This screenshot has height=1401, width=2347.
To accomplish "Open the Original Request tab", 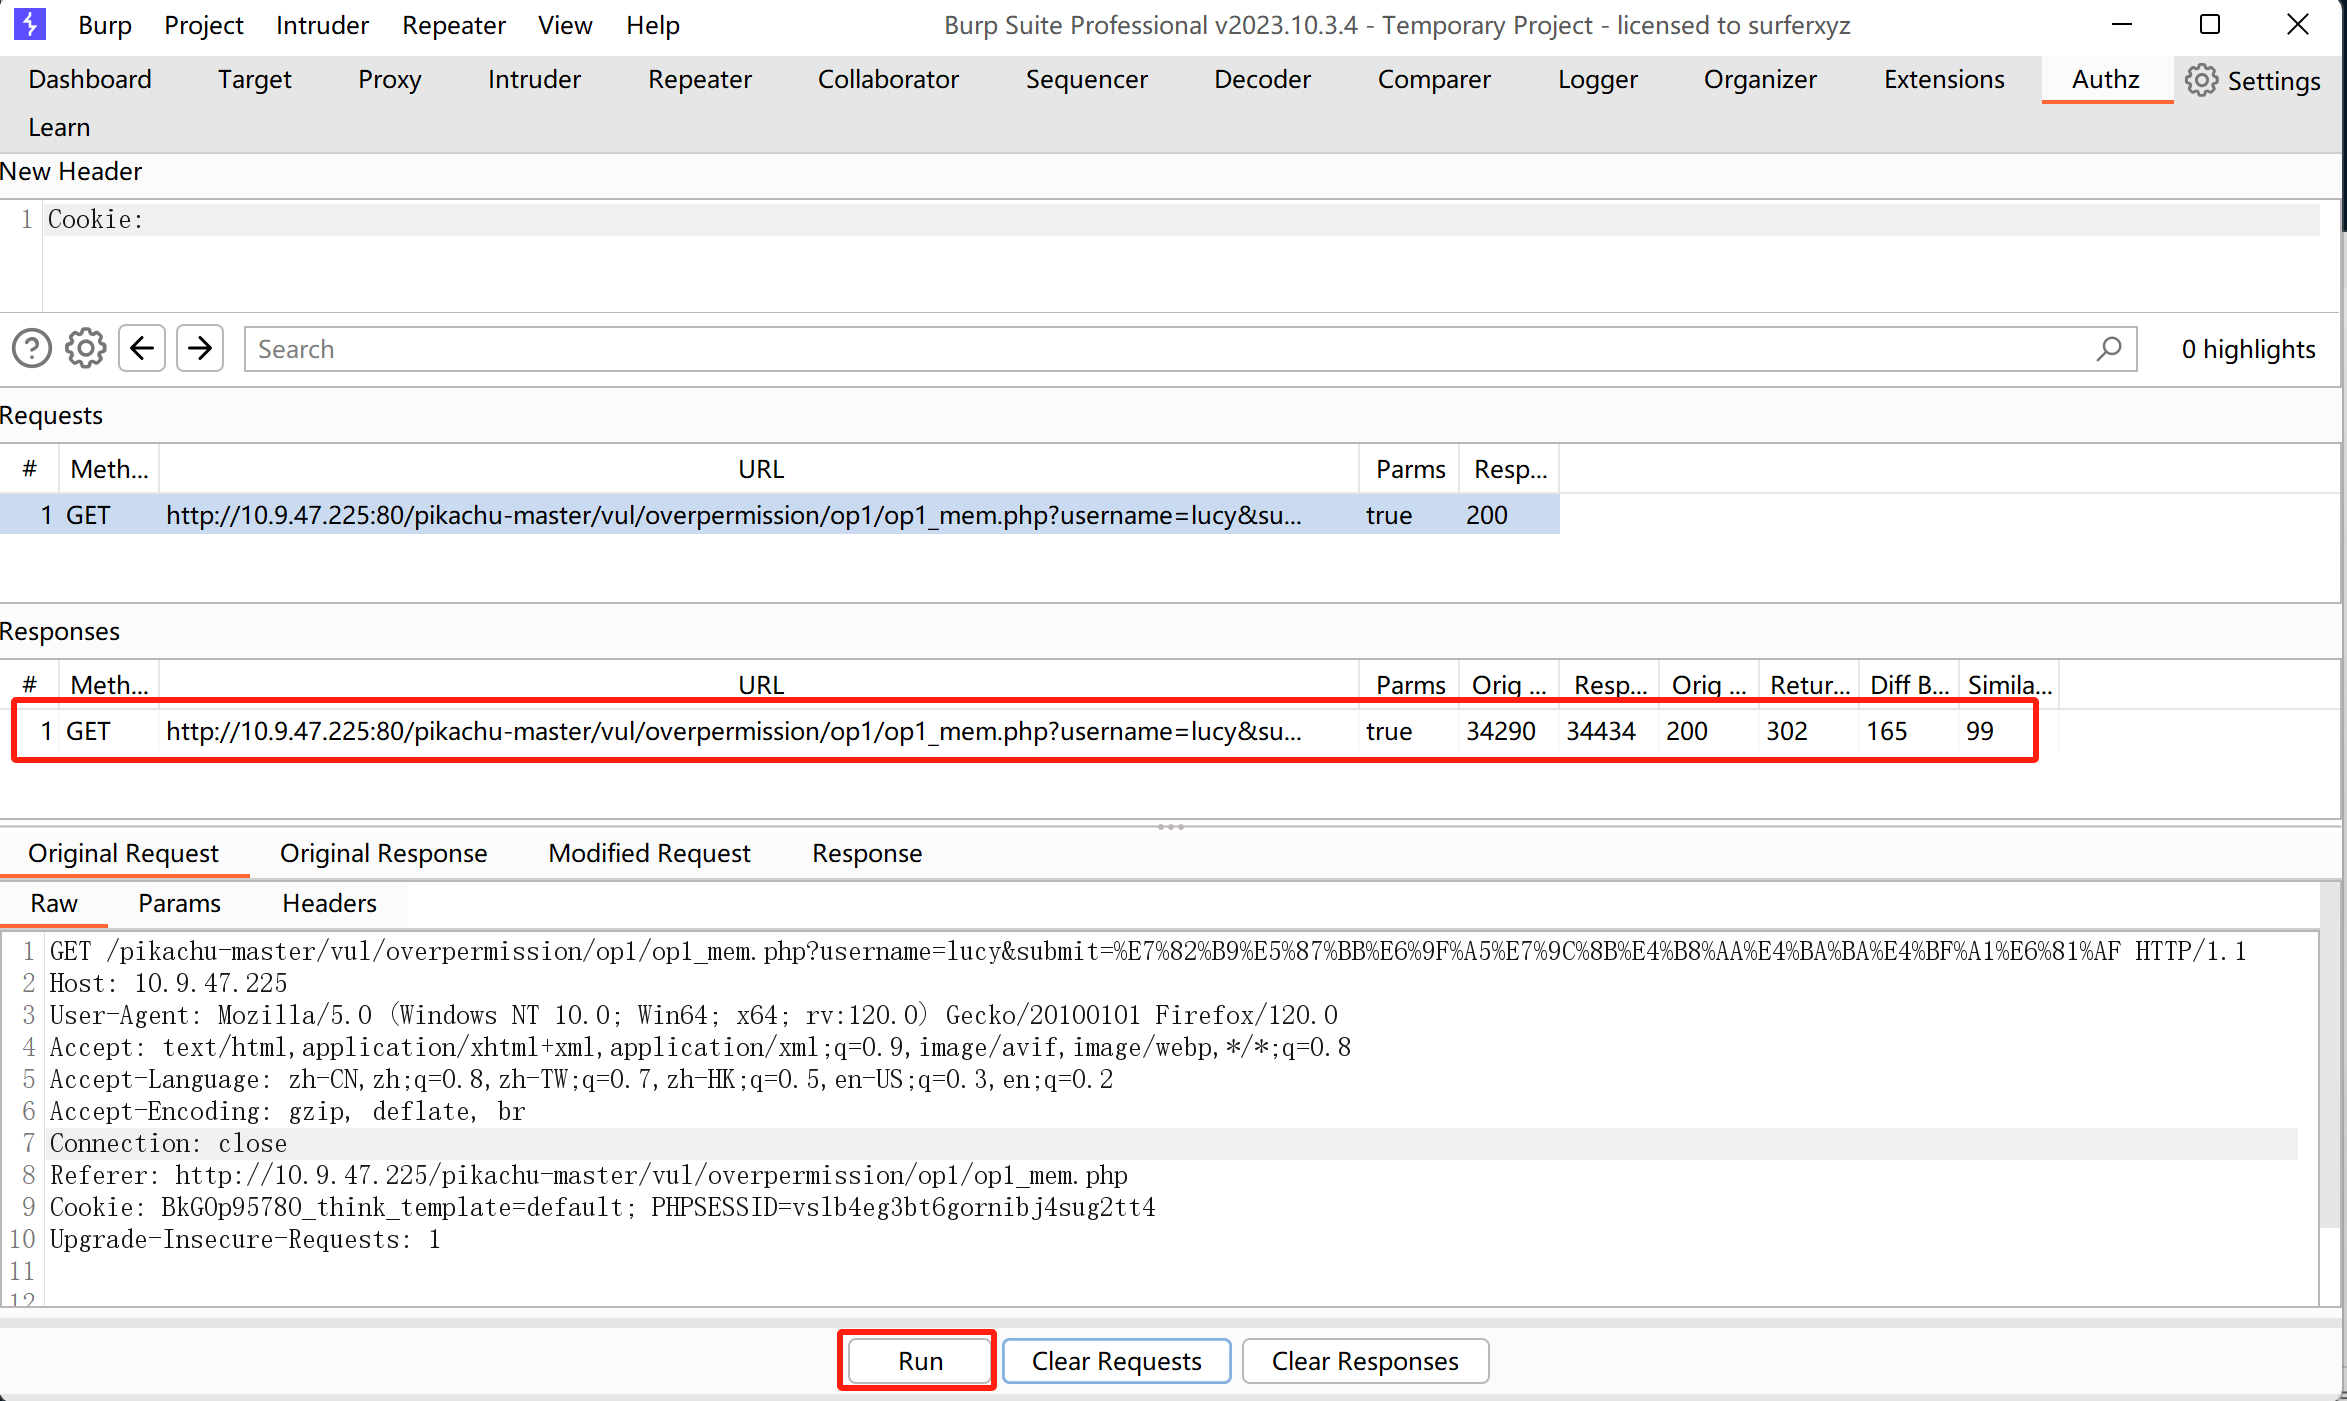I will (123, 853).
